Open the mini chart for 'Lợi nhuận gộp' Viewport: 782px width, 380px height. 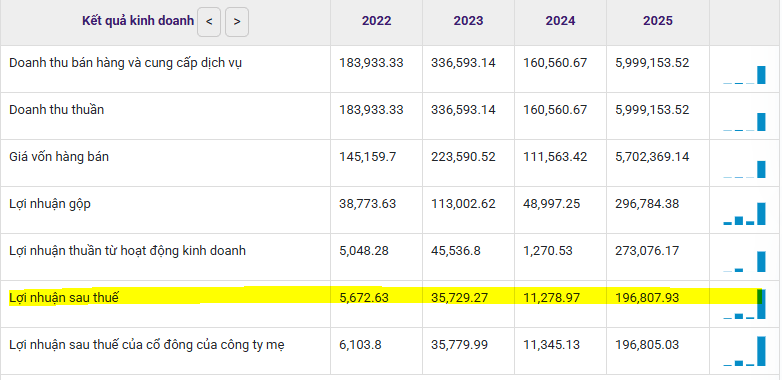(x=745, y=213)
